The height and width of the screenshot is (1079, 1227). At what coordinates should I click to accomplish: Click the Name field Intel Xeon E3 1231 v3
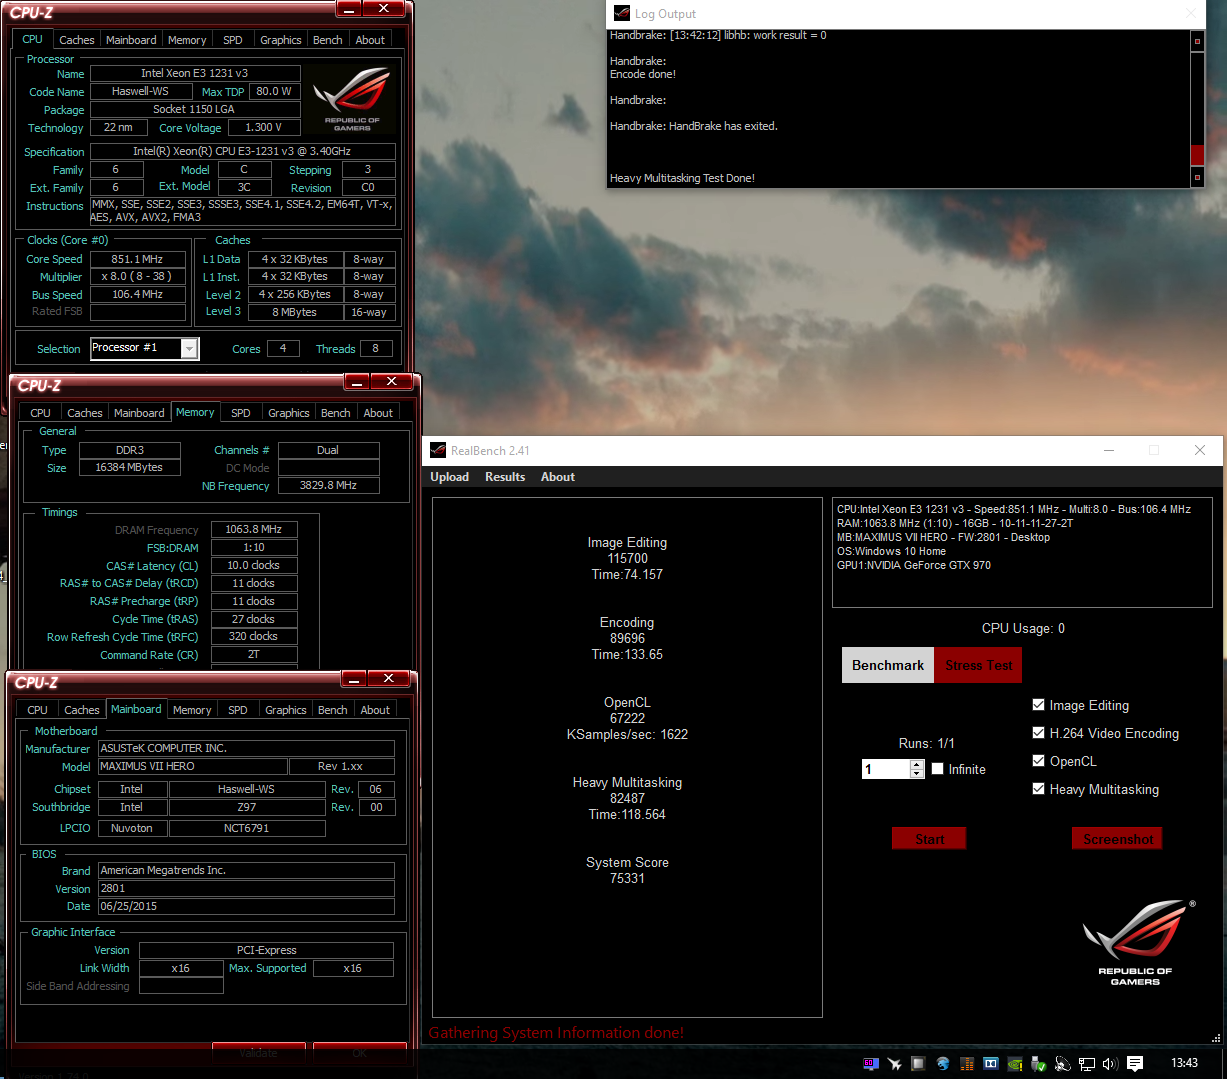pos(195,73)
